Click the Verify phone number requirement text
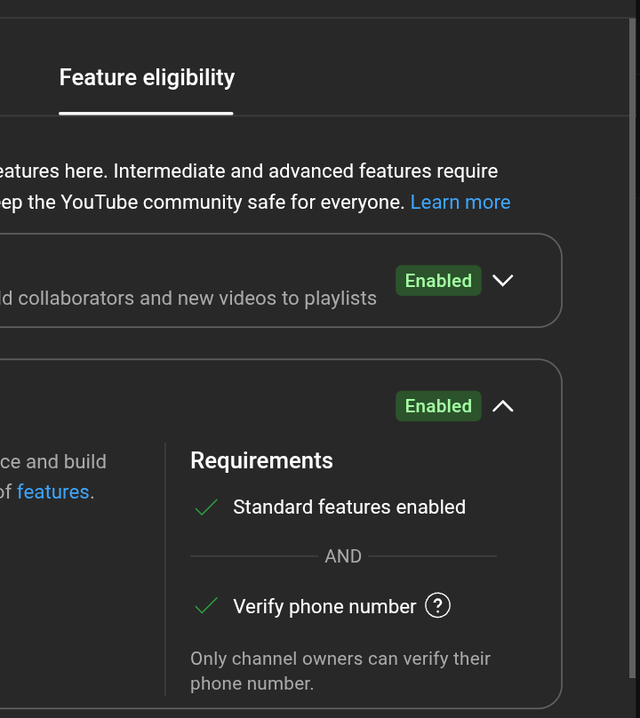The height and width of the screenshot is (718, 640). 324,606
